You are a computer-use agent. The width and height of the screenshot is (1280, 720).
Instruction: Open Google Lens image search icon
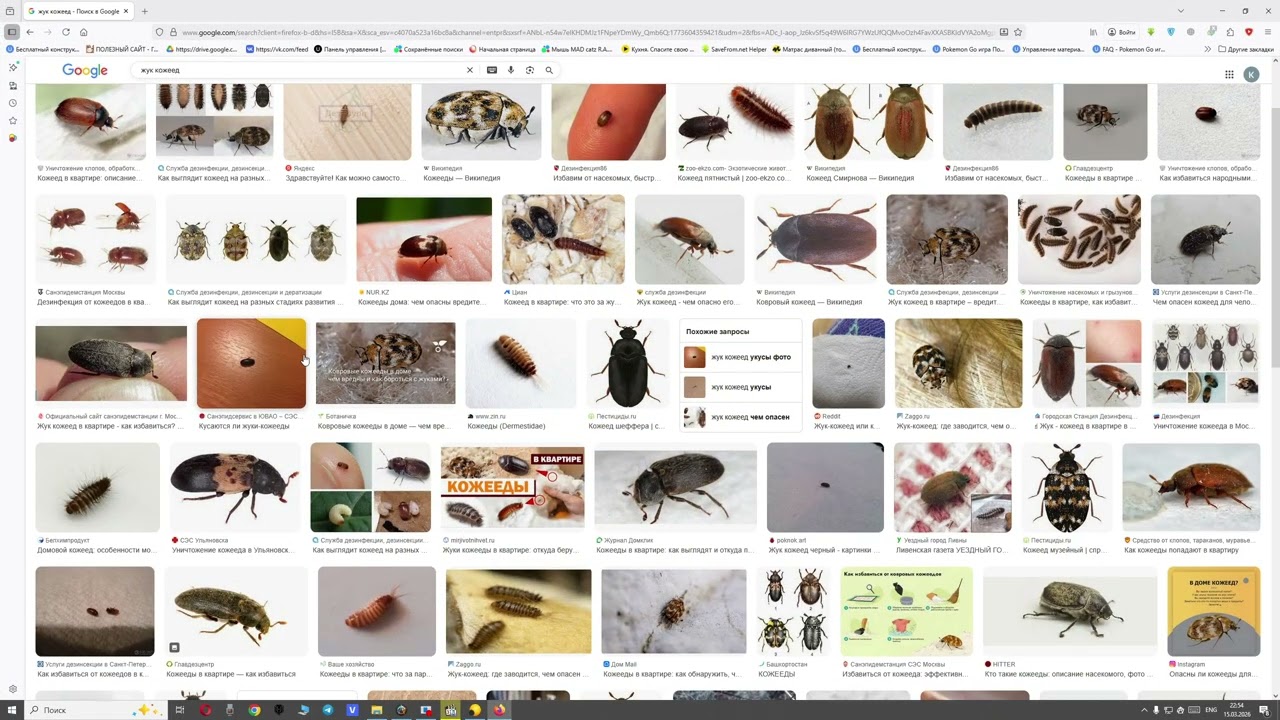point(530,70)
